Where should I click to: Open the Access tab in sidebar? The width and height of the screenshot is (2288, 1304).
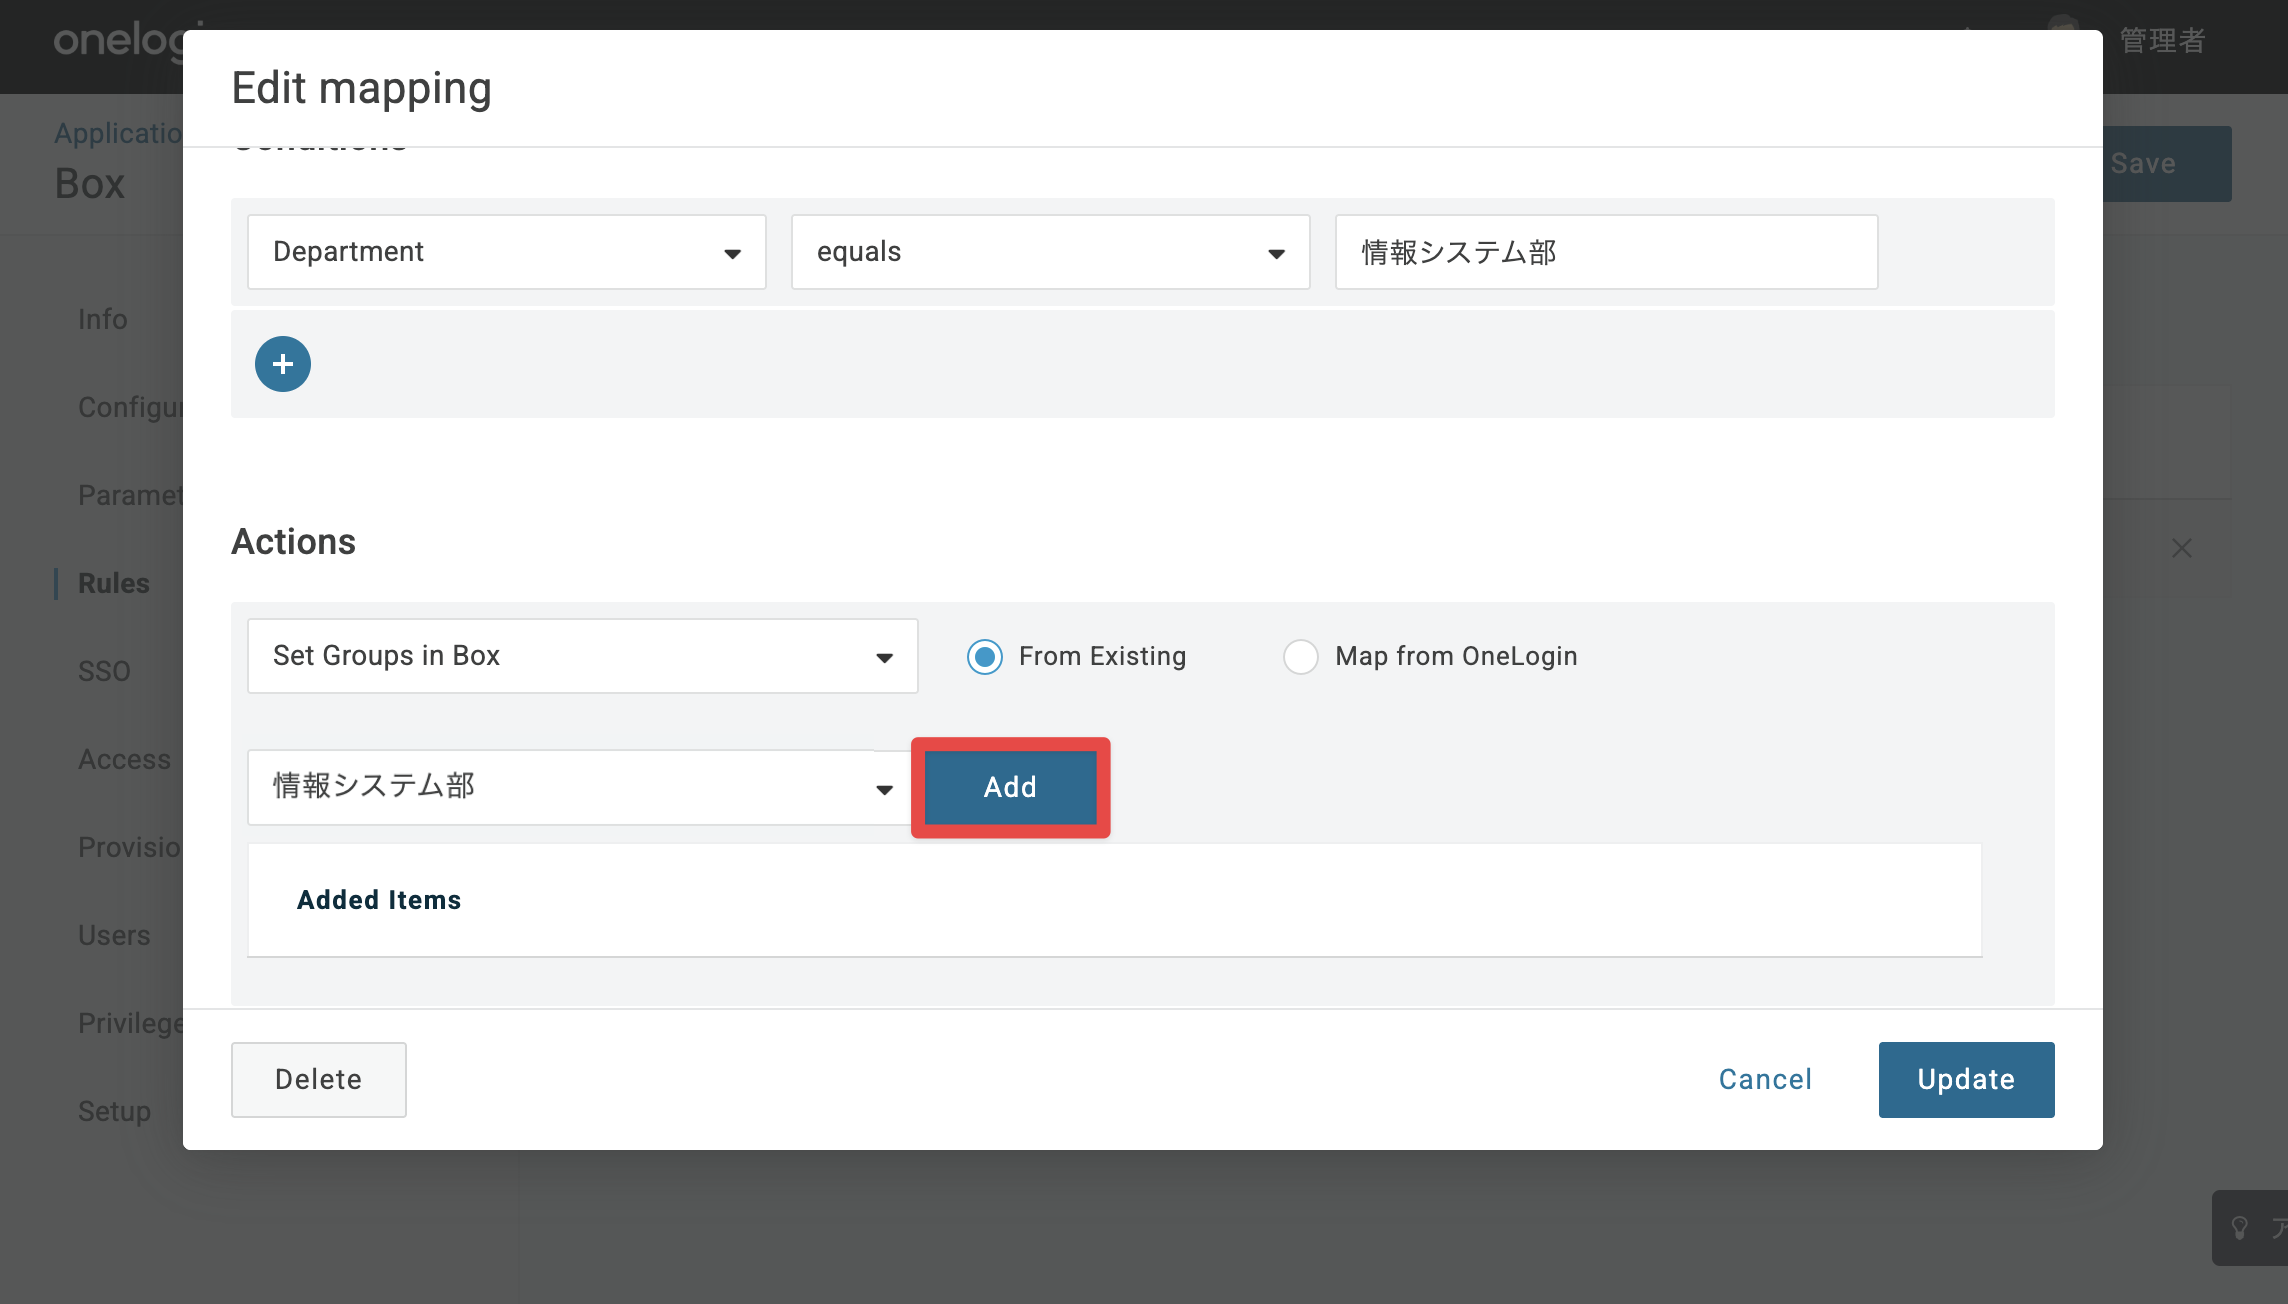[125, 759]
